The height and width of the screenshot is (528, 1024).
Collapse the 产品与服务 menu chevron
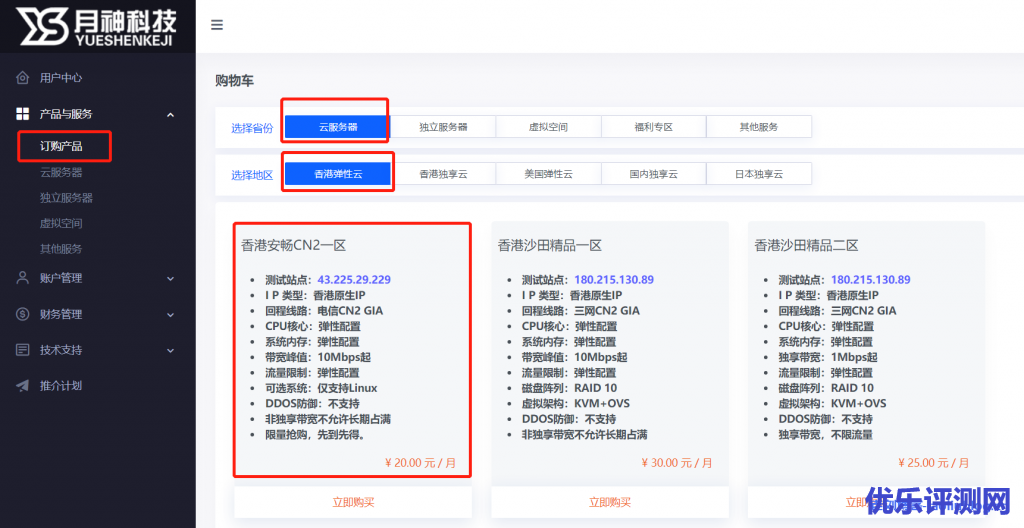[170, 115]
